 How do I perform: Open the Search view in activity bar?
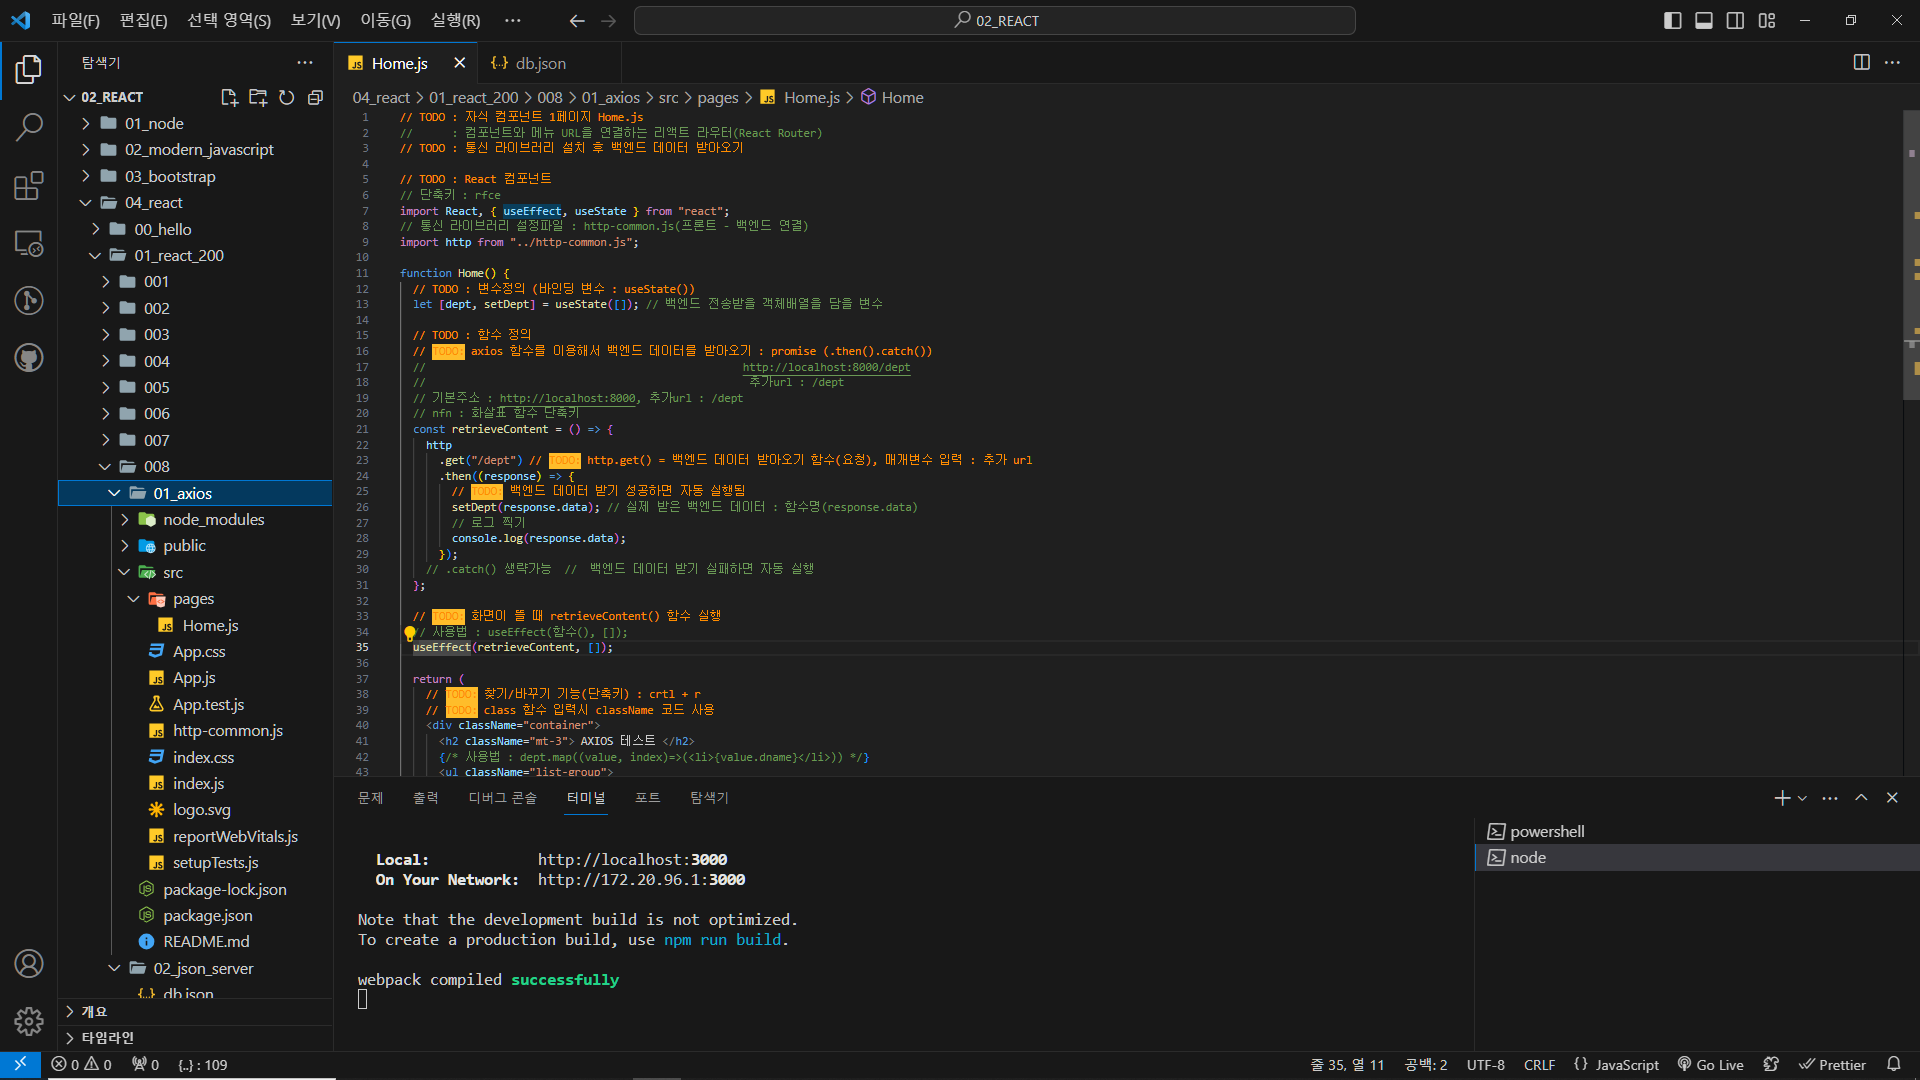29,127
